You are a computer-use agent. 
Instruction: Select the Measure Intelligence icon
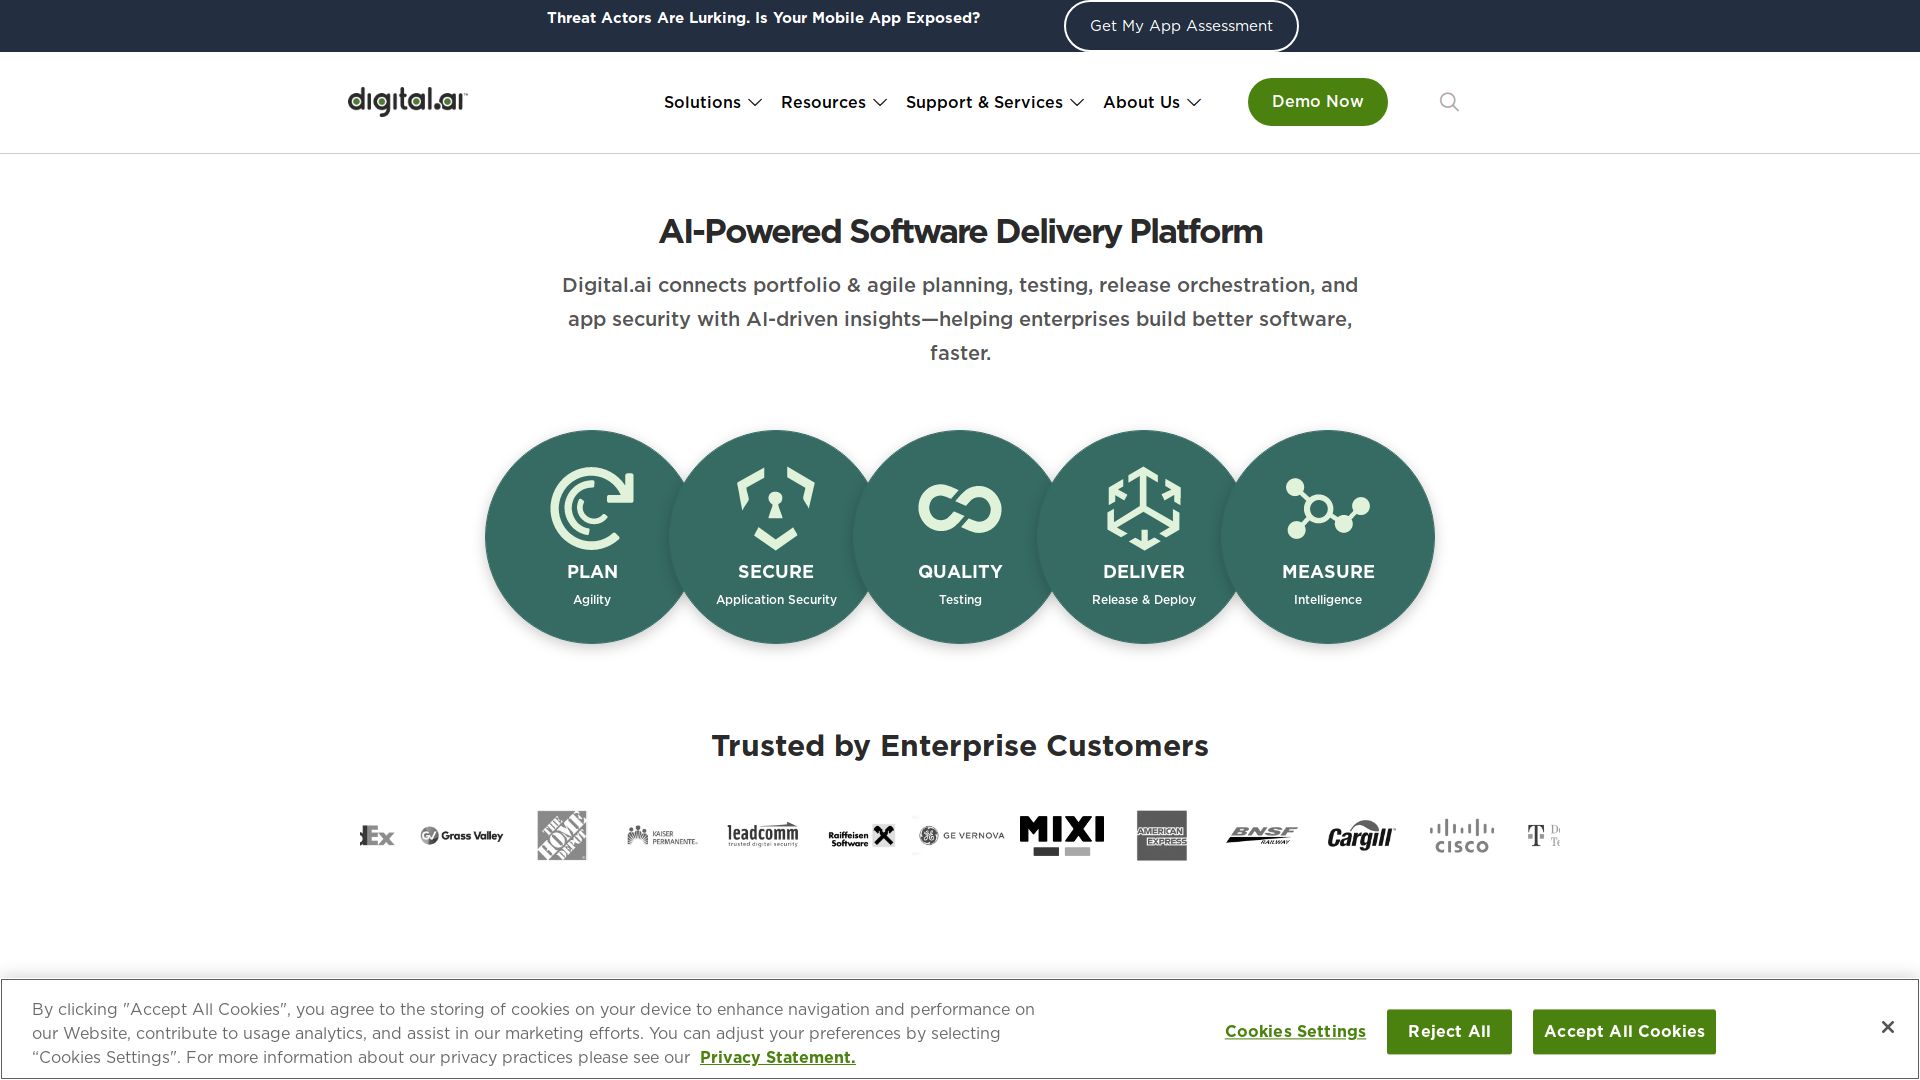point(1328,508)
